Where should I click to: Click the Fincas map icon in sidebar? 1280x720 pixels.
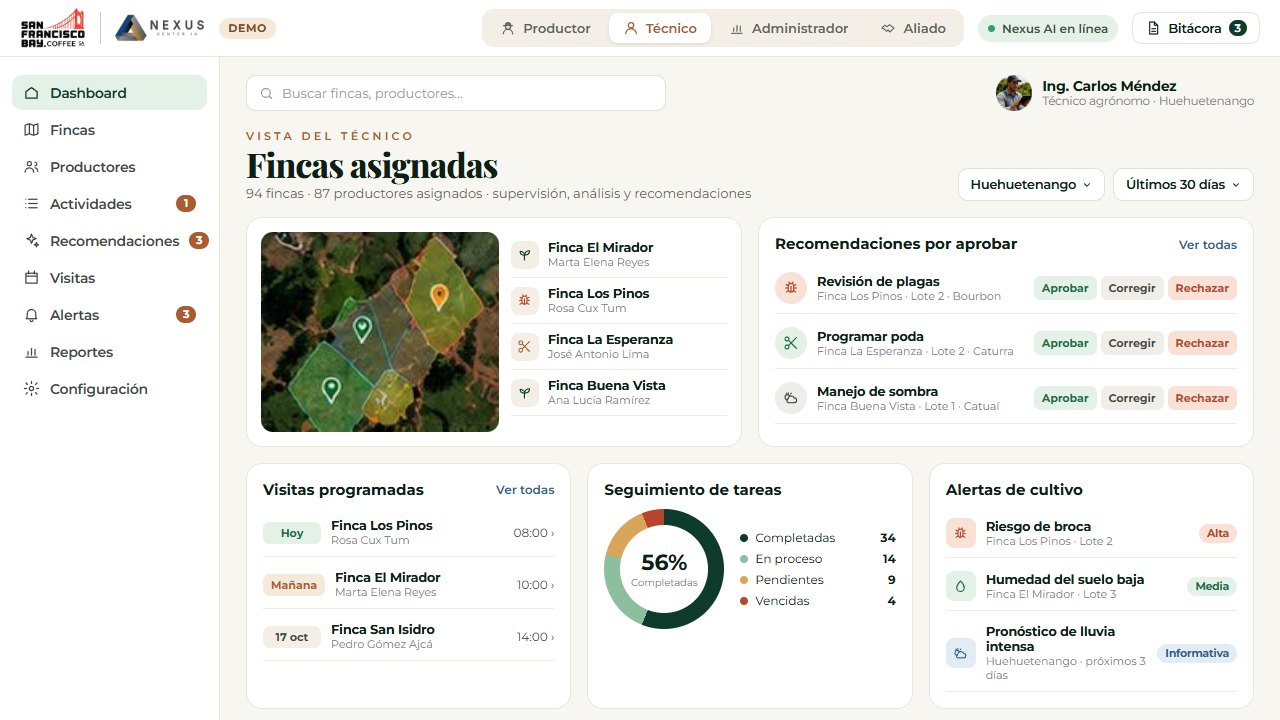(x=31, y=130)
